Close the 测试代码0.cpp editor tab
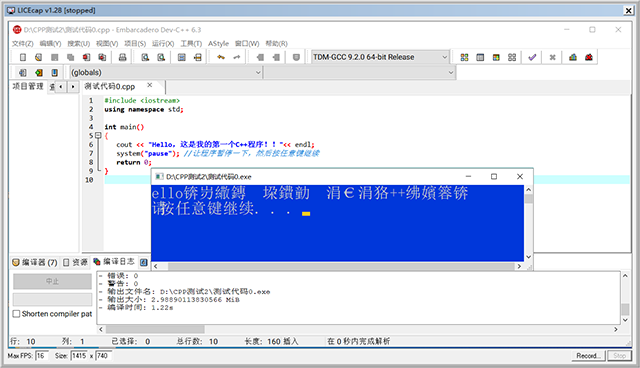The height and width of the screenshot is (368, 640). click(150, 85)
